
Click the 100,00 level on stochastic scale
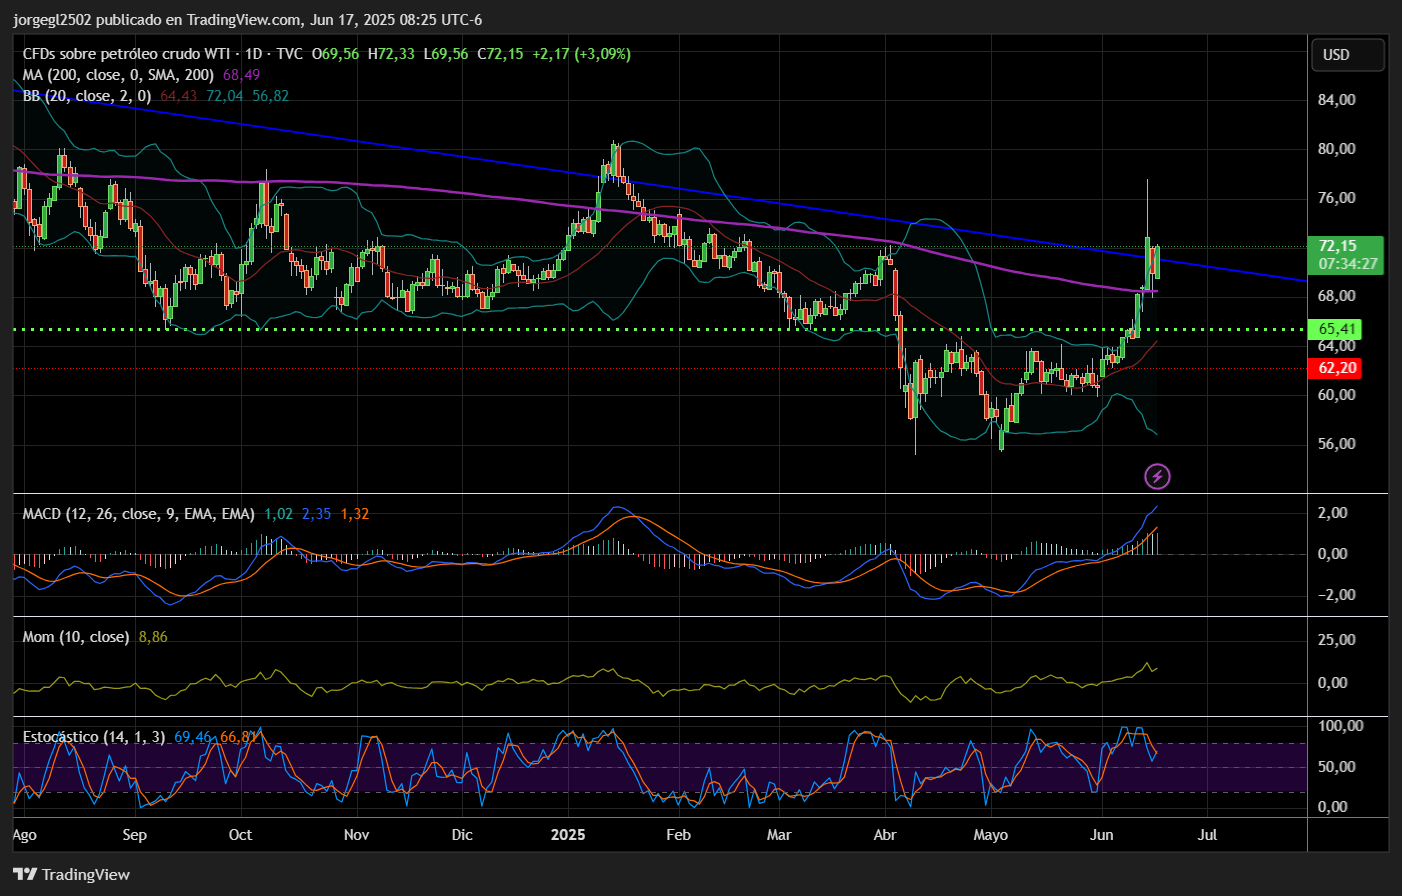(1341, 726)
